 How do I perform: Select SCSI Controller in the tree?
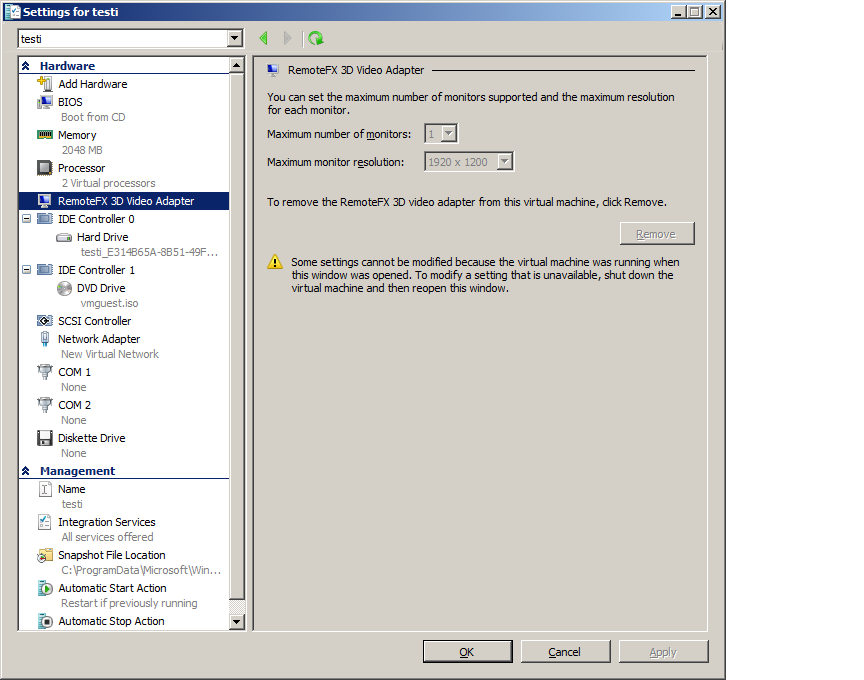94,321
